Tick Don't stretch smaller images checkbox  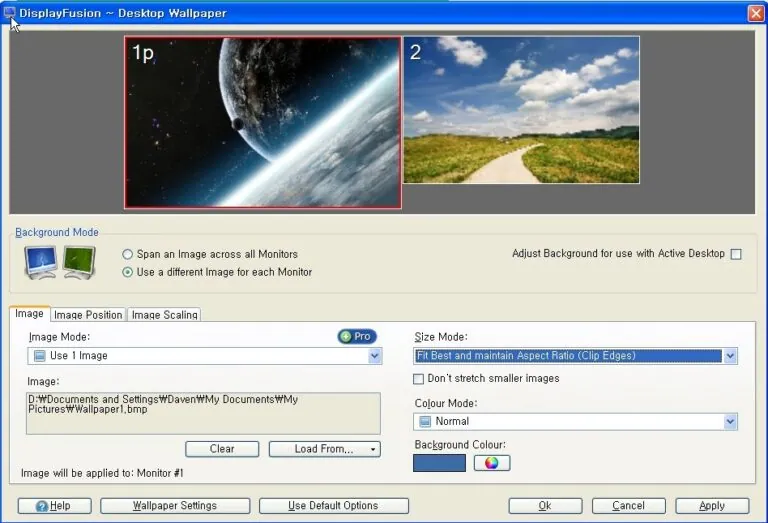(x=418, y=379)
